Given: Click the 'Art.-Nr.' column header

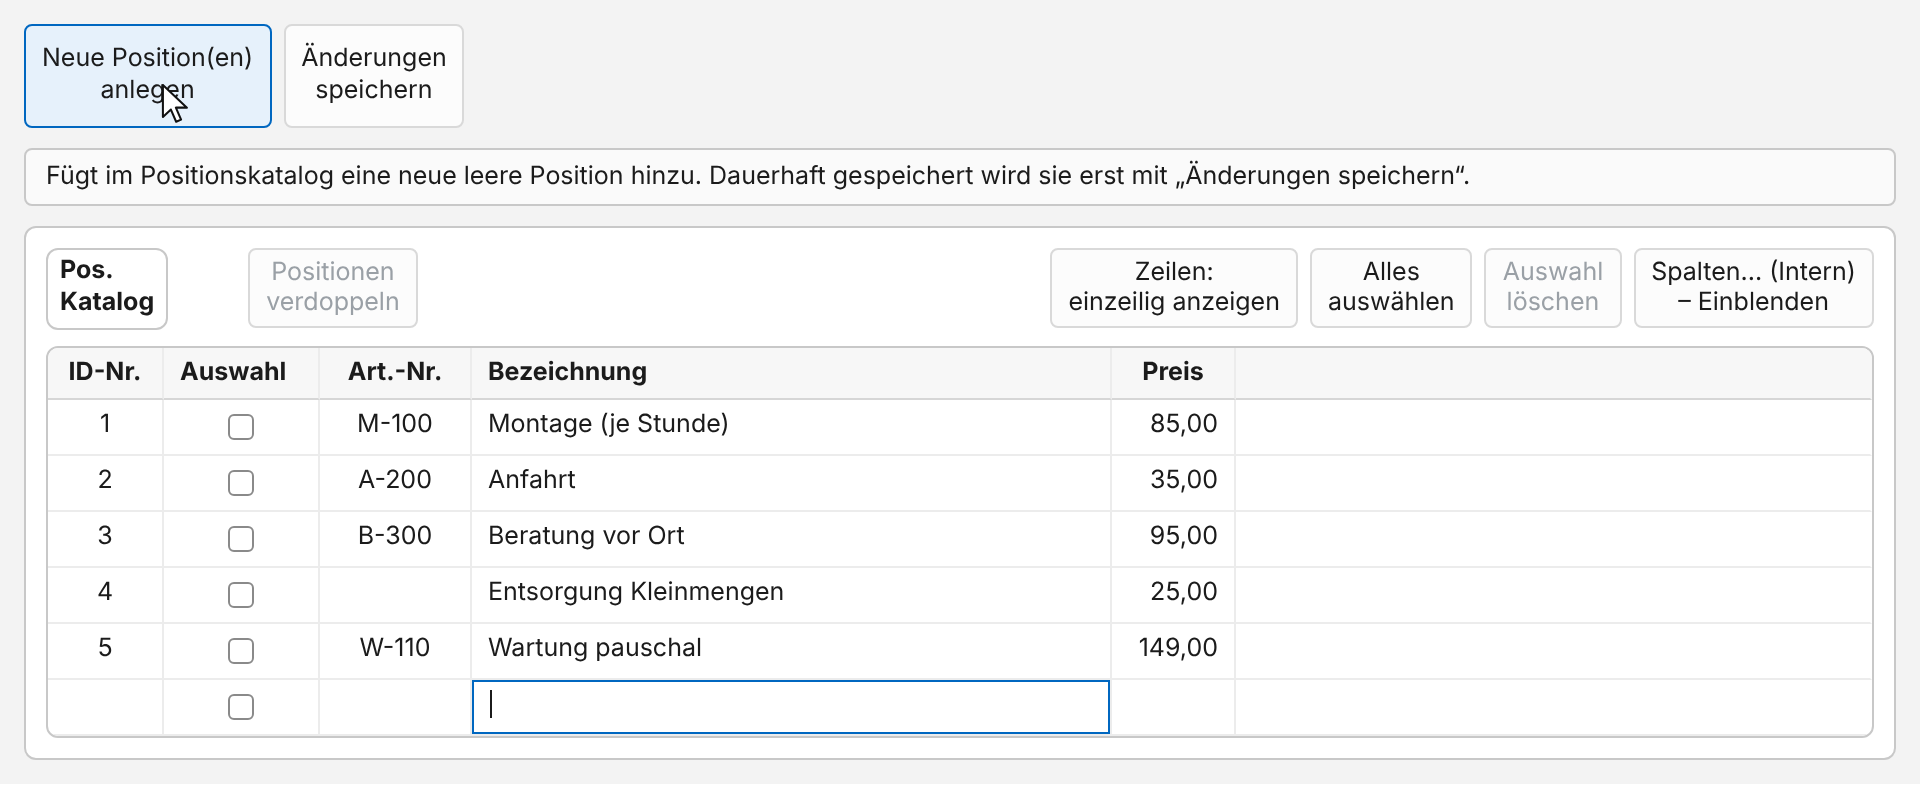Looking at the screenshot, I should (395, 372).
